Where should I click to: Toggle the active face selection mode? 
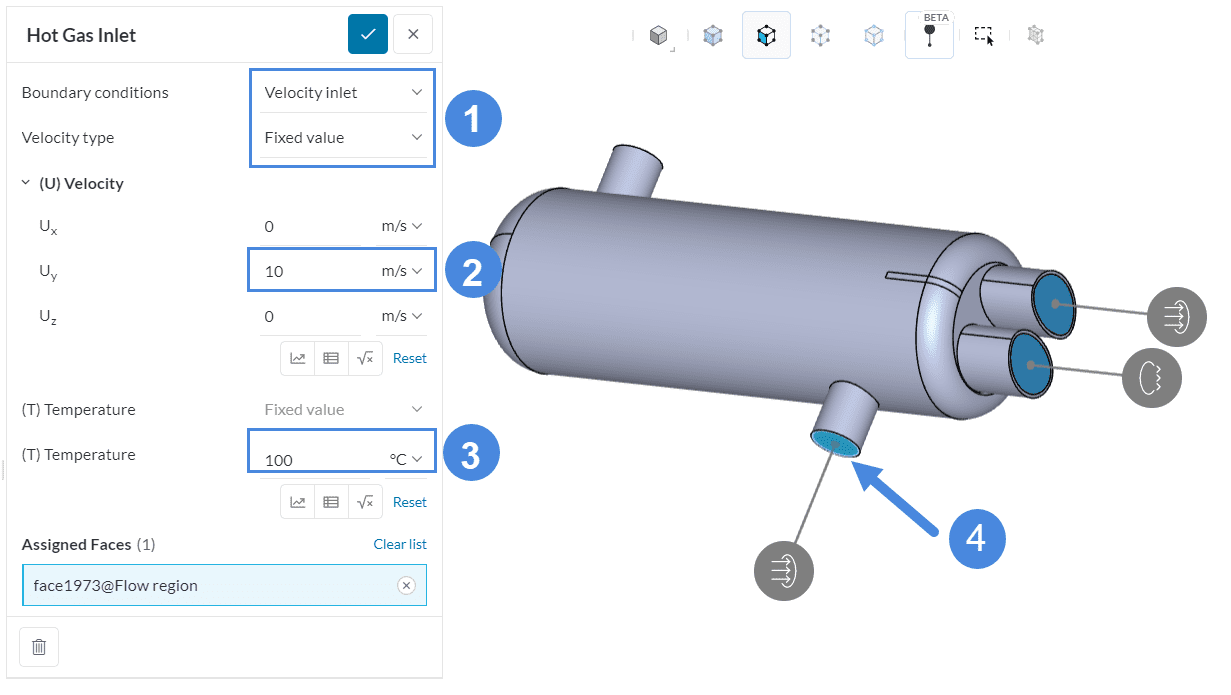pos(766,36)
